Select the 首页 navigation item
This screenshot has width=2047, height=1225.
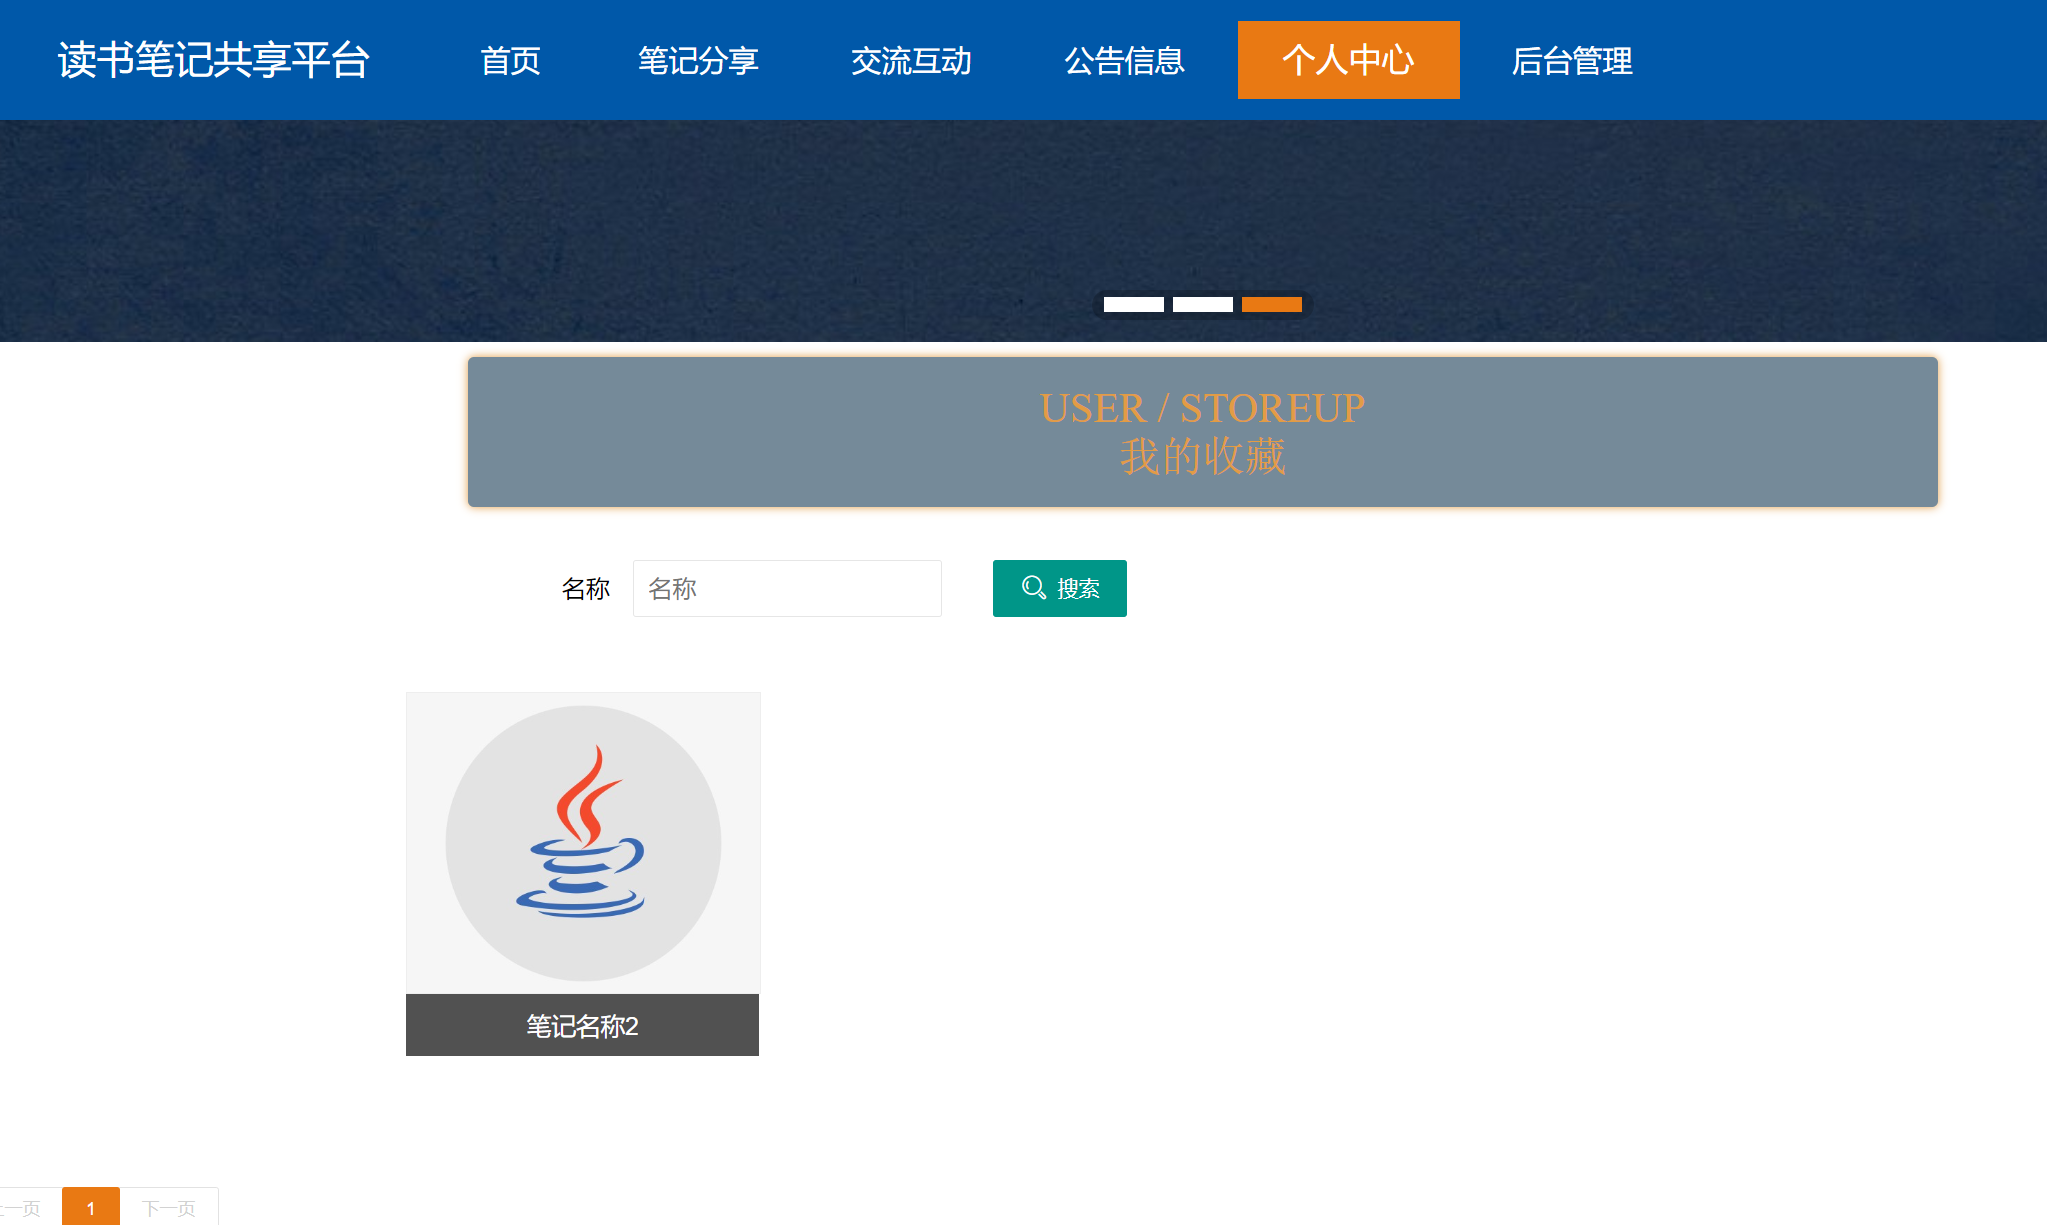(512, 60)
